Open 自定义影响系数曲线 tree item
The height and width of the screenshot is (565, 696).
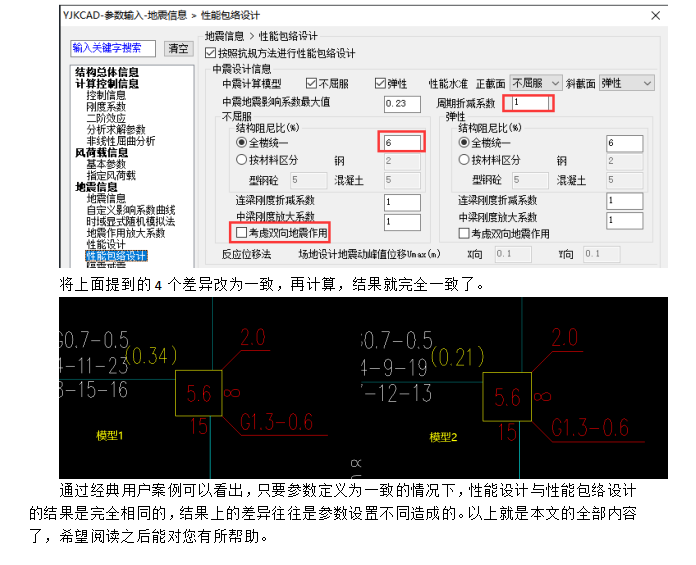click(x=130, y=210)
